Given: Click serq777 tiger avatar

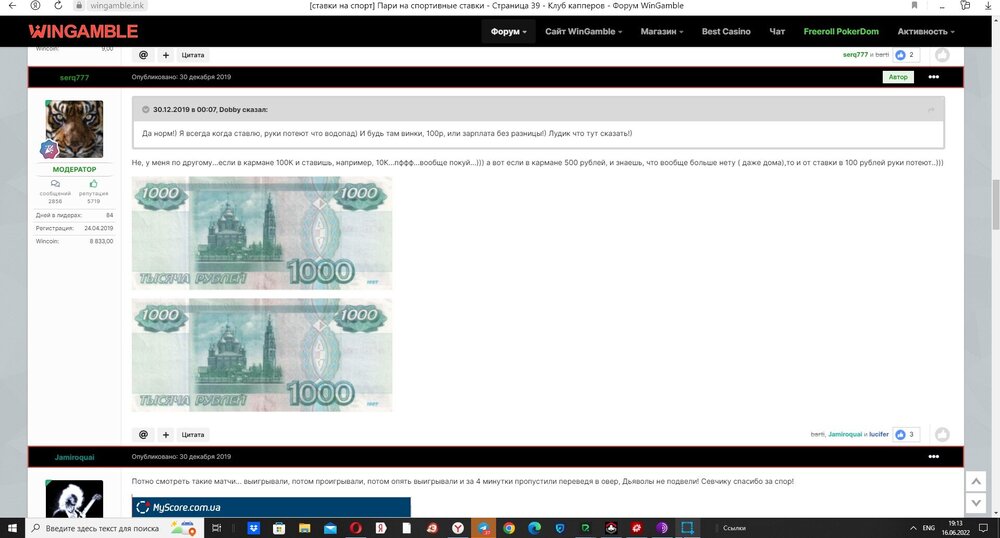Looking at the screenshot, I should (x=74, y=129).
